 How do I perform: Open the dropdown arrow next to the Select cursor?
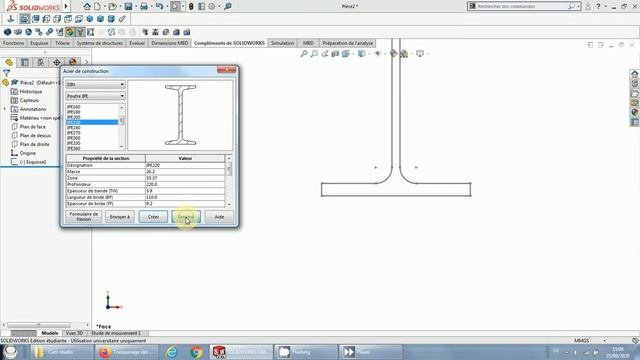(182, 6)
